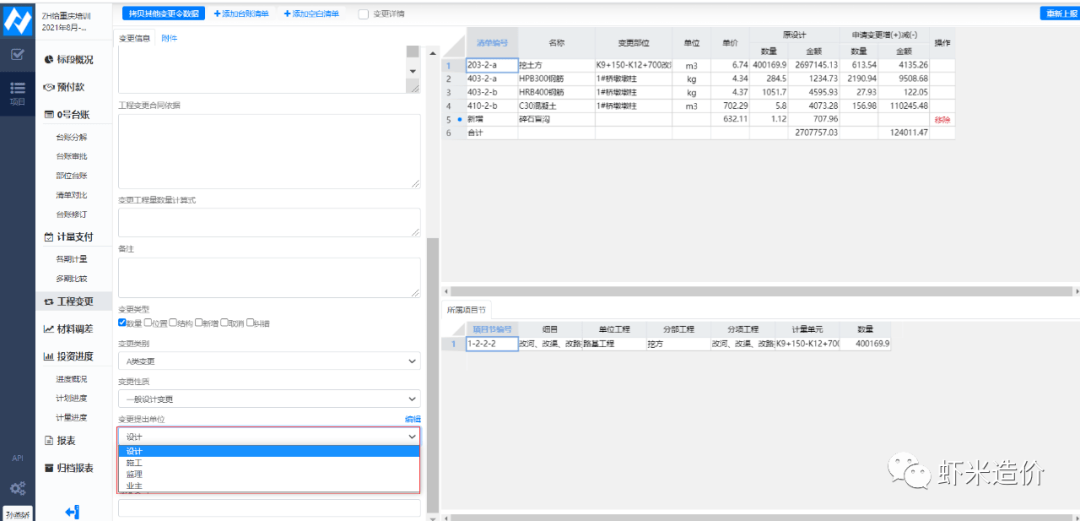Select the 项目 list icon in sidebar
The image size is (1080, 521).
[x=17, y=90]
